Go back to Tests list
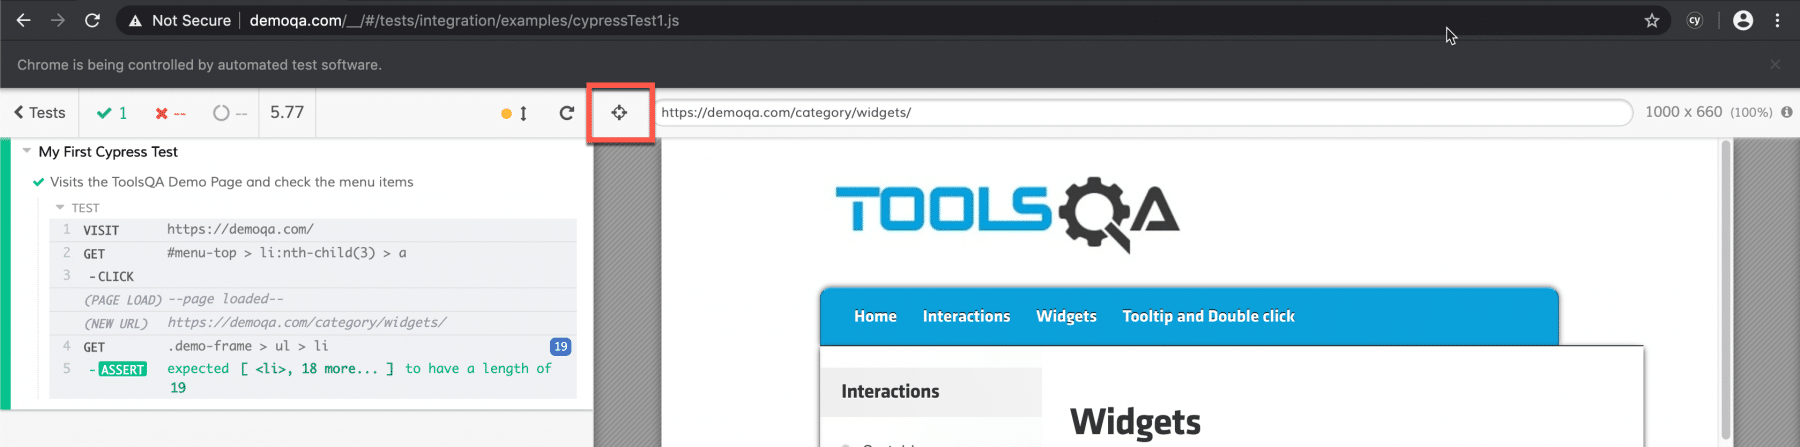Viewport: 1800px width, 447px height. click(x=40, y=113)
